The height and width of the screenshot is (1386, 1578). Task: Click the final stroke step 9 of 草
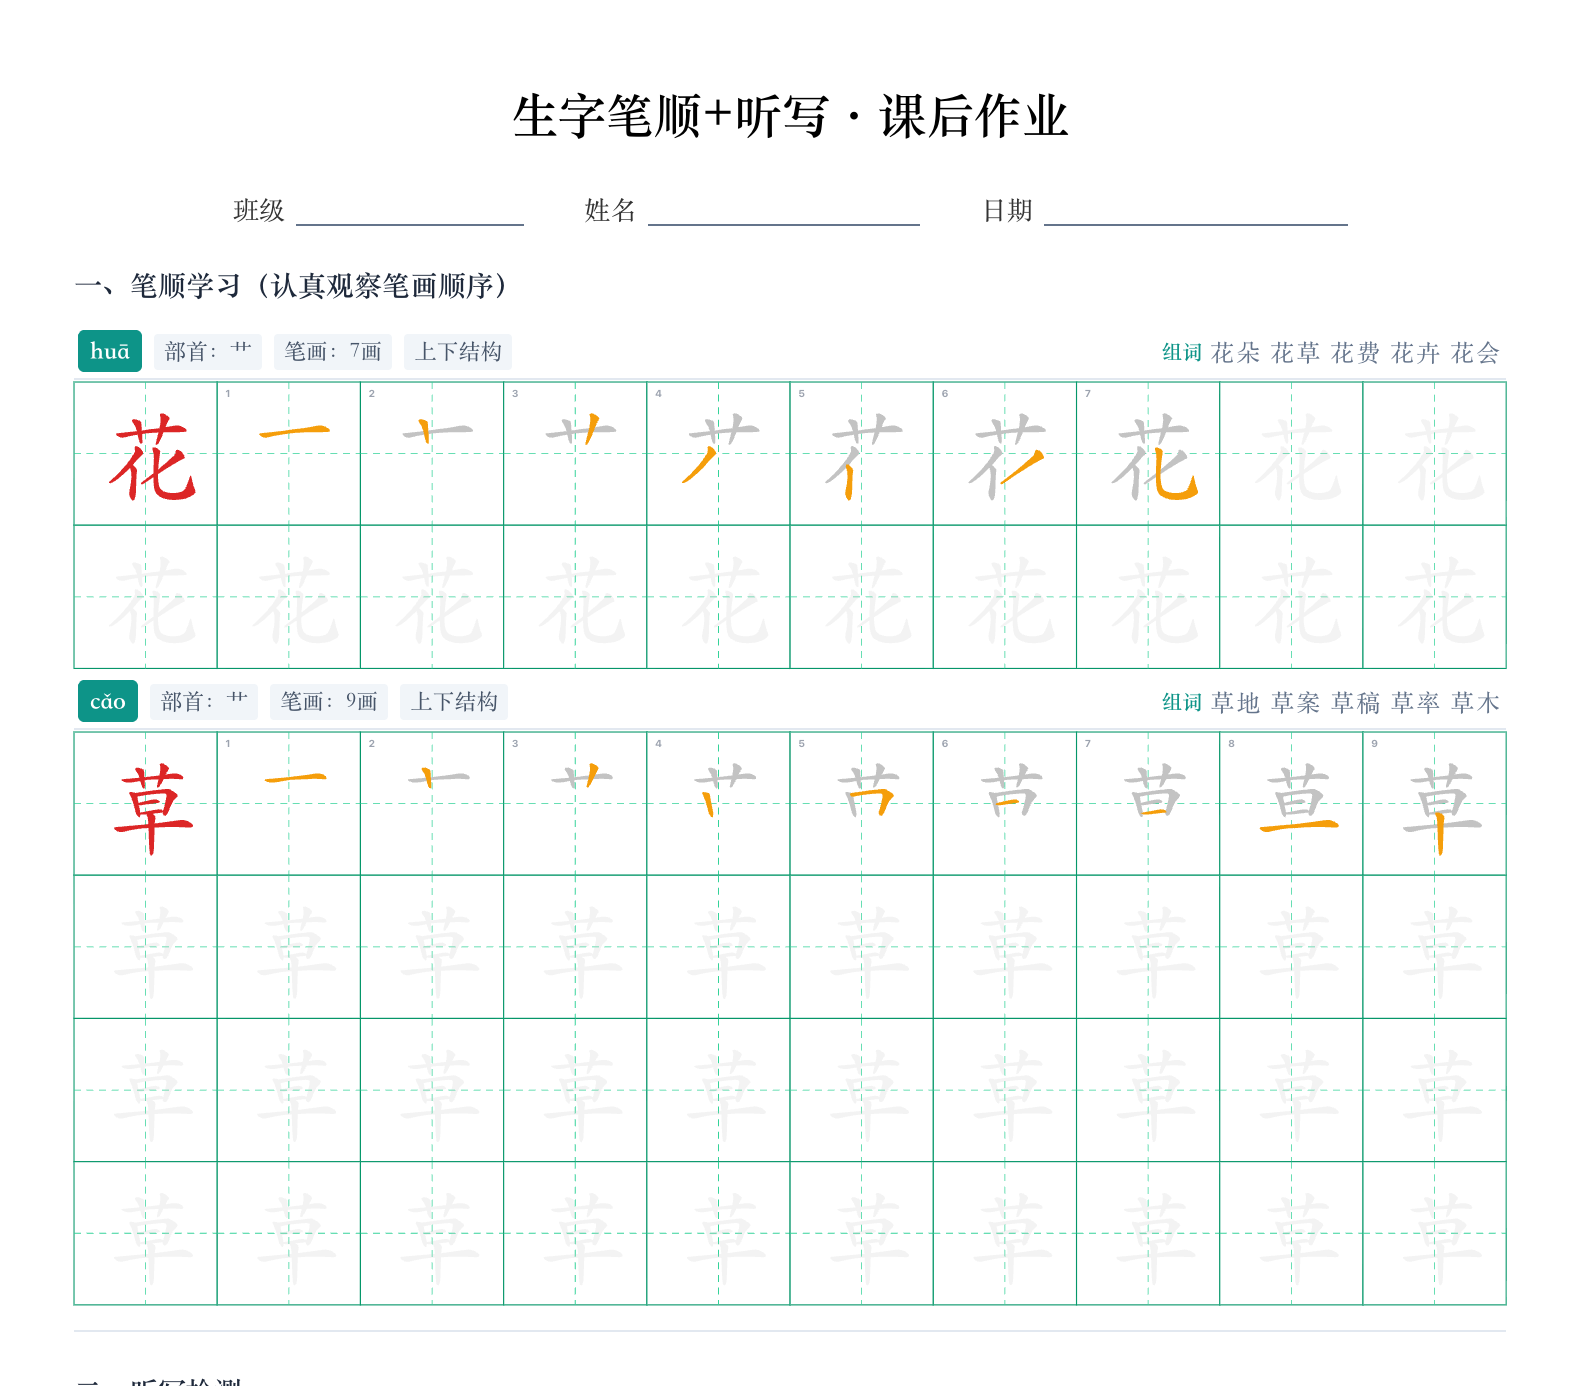(1434, 804)
